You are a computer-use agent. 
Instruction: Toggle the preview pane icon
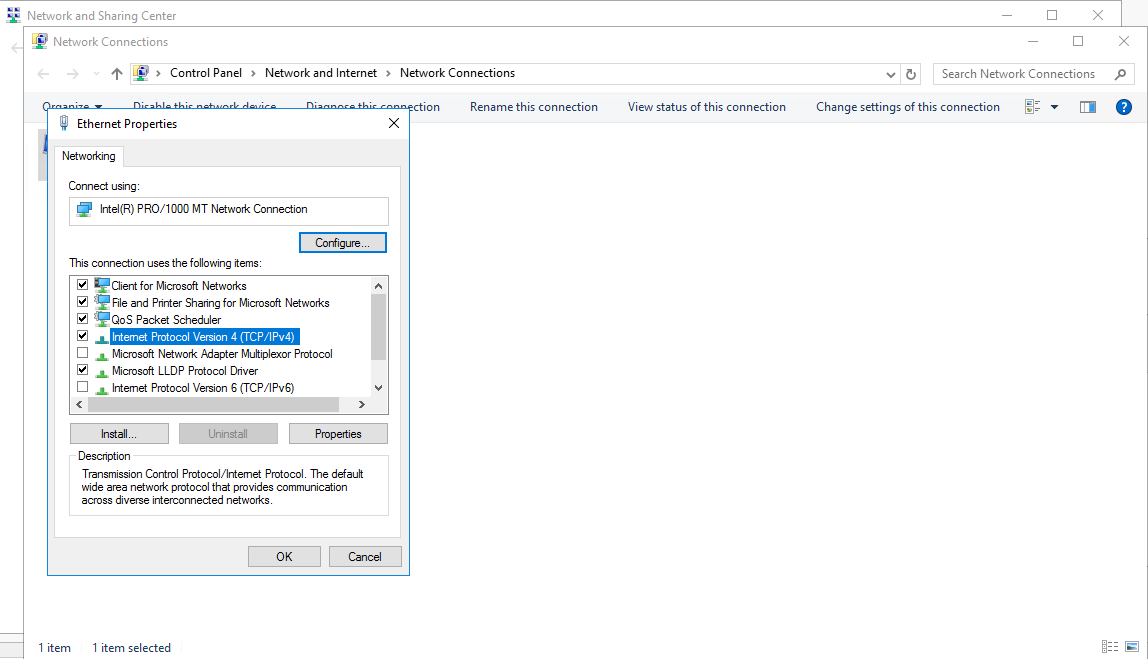tap(1088, 107)
